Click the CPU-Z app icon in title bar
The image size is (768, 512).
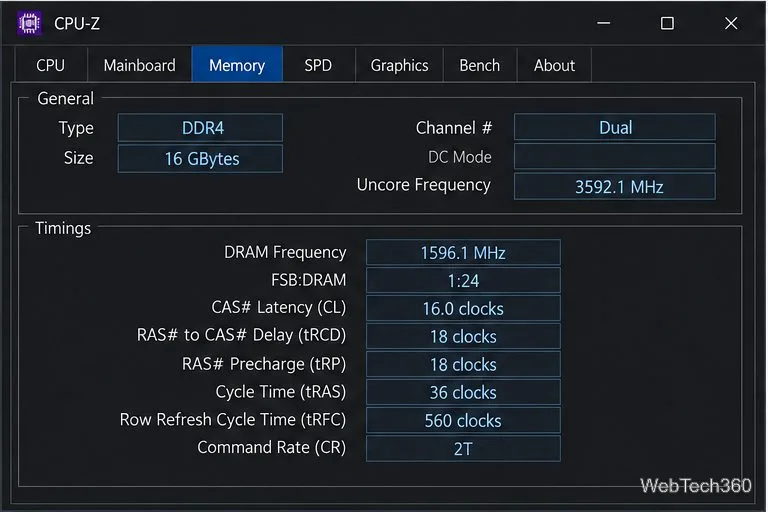29,23
